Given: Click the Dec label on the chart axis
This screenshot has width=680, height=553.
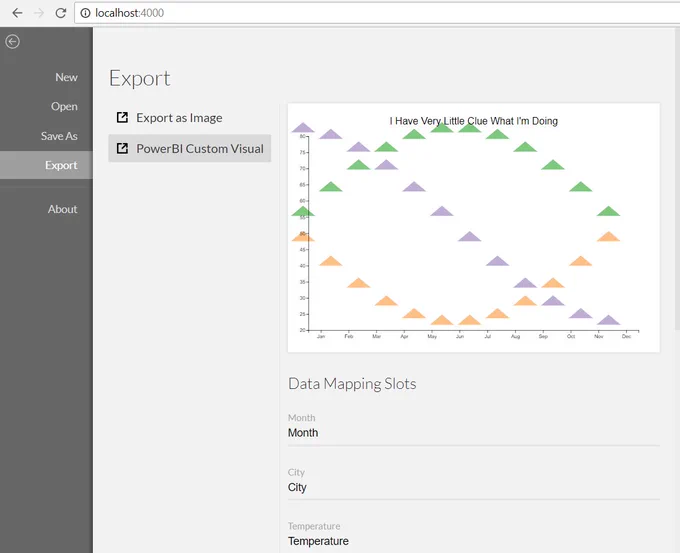Looking at the screenshot, I should (x=626, y=336).
